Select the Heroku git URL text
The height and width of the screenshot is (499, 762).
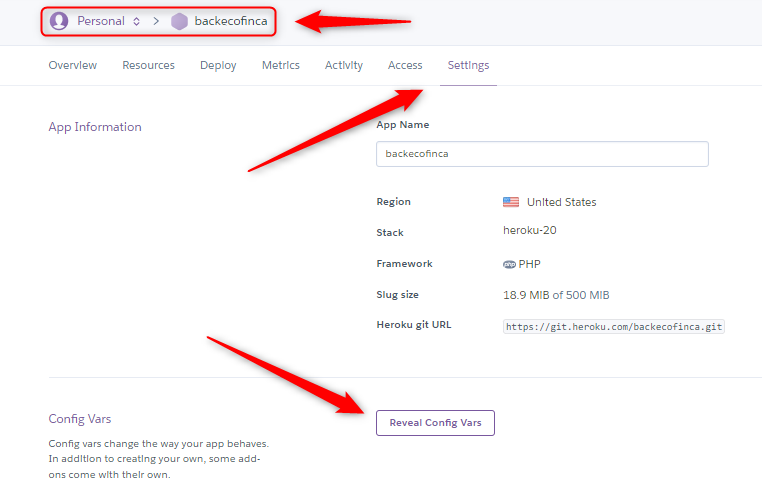[614, 327]
